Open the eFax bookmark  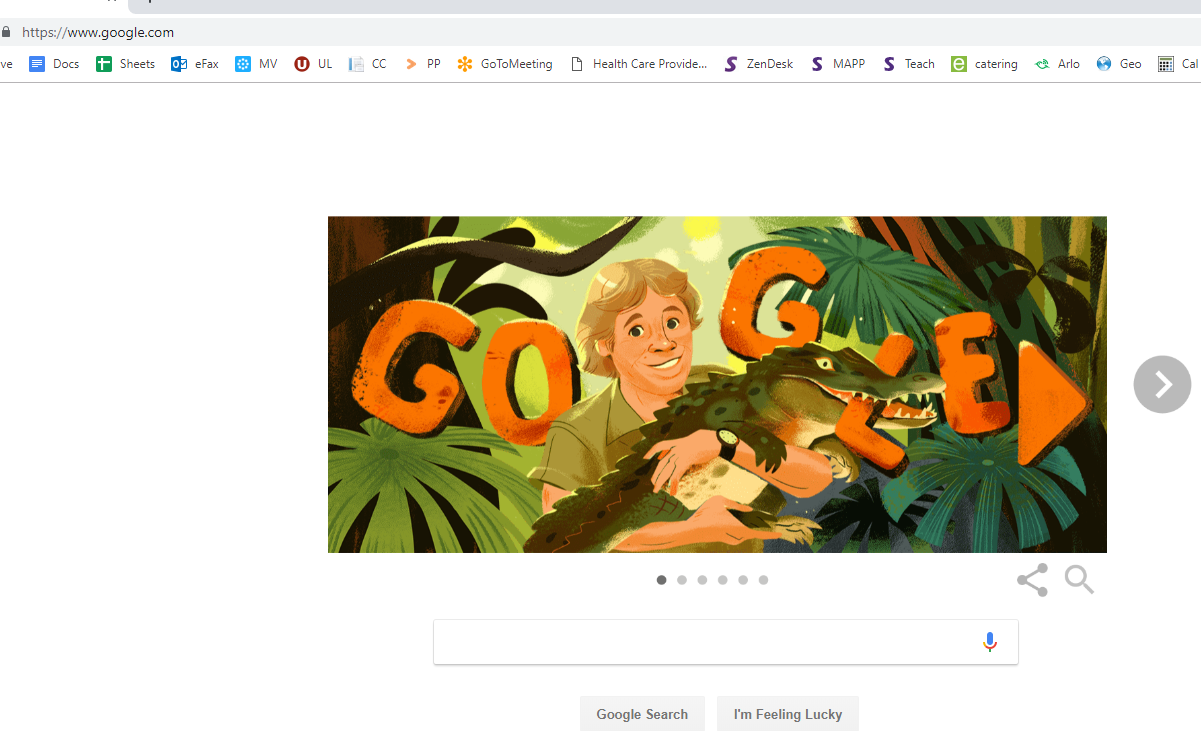click(195, 64)
